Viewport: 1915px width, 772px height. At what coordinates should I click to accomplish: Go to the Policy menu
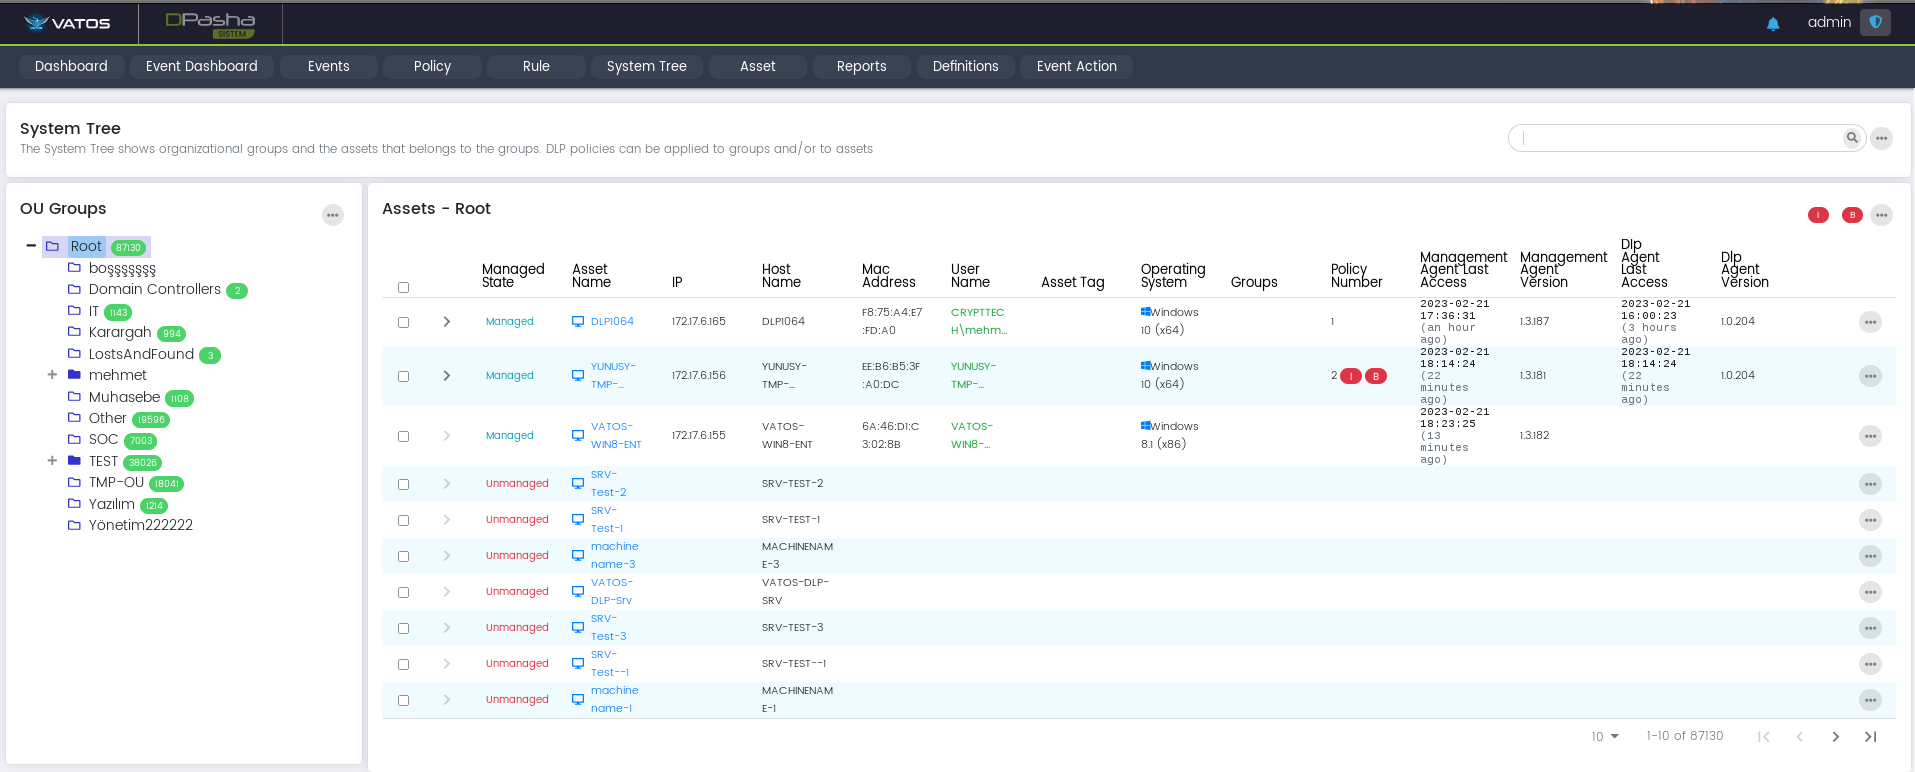pos(432,66)
